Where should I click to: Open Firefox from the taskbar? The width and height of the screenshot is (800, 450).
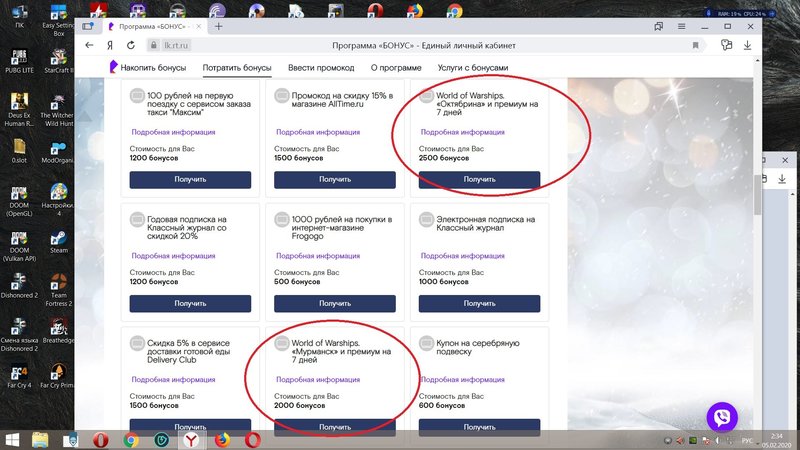tap(222, 440)
